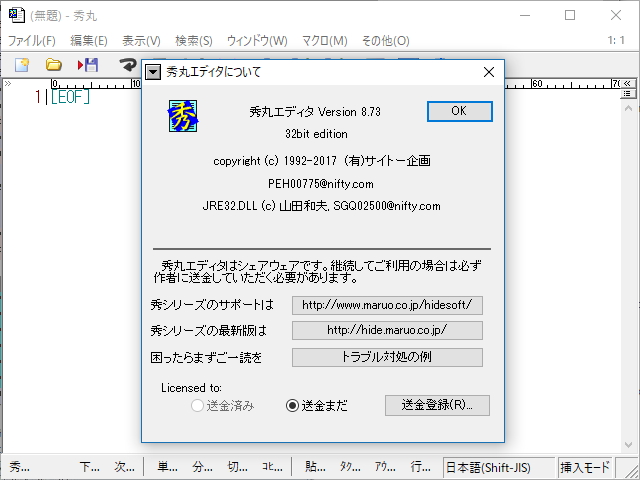Click the 貼... function key button

point(315,466)
